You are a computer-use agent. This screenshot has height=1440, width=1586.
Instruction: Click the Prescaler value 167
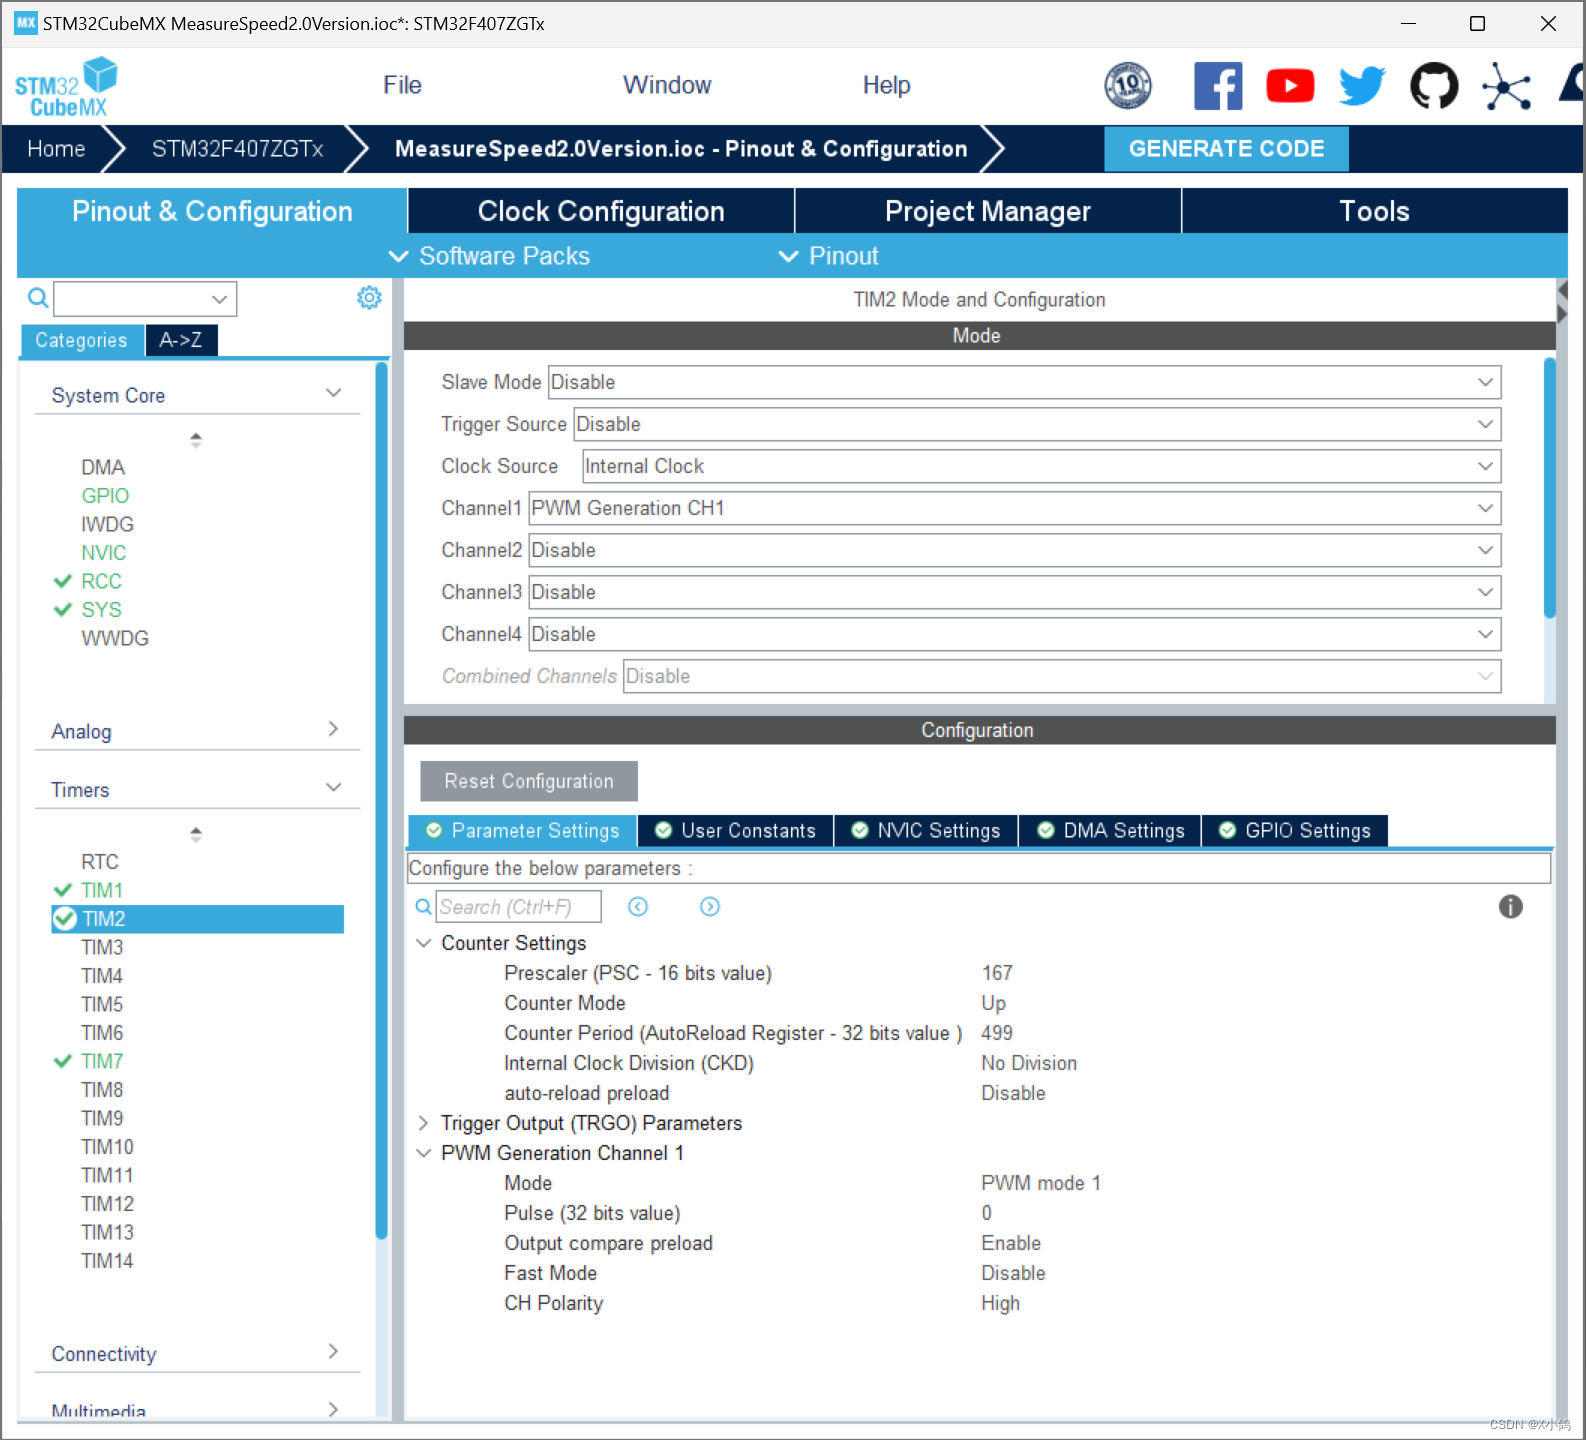997,973
